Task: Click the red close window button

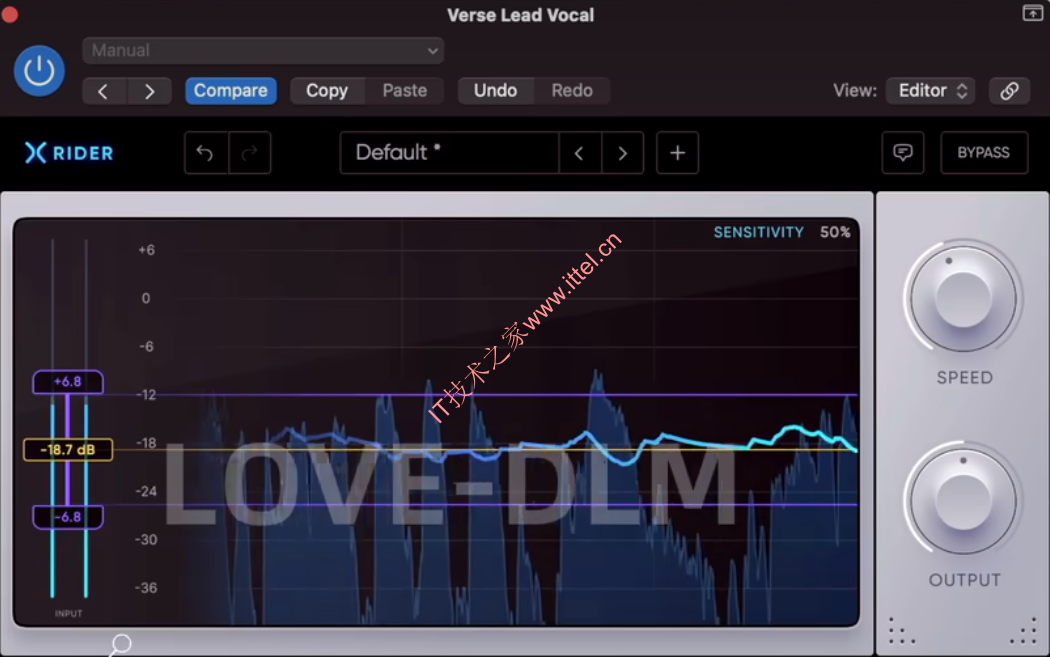Action: (10, 14)
